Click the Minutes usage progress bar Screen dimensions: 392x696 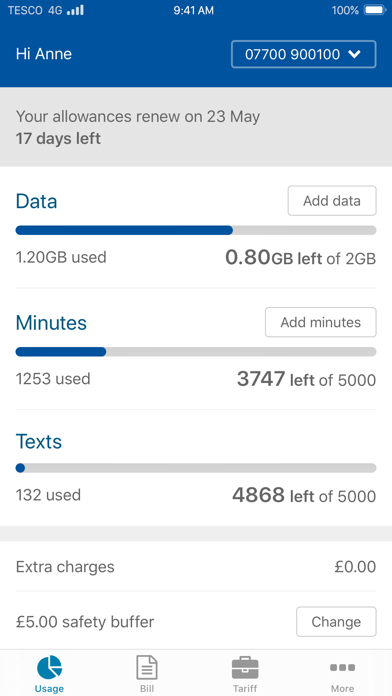pyautogui.click(x=196, y=352)
